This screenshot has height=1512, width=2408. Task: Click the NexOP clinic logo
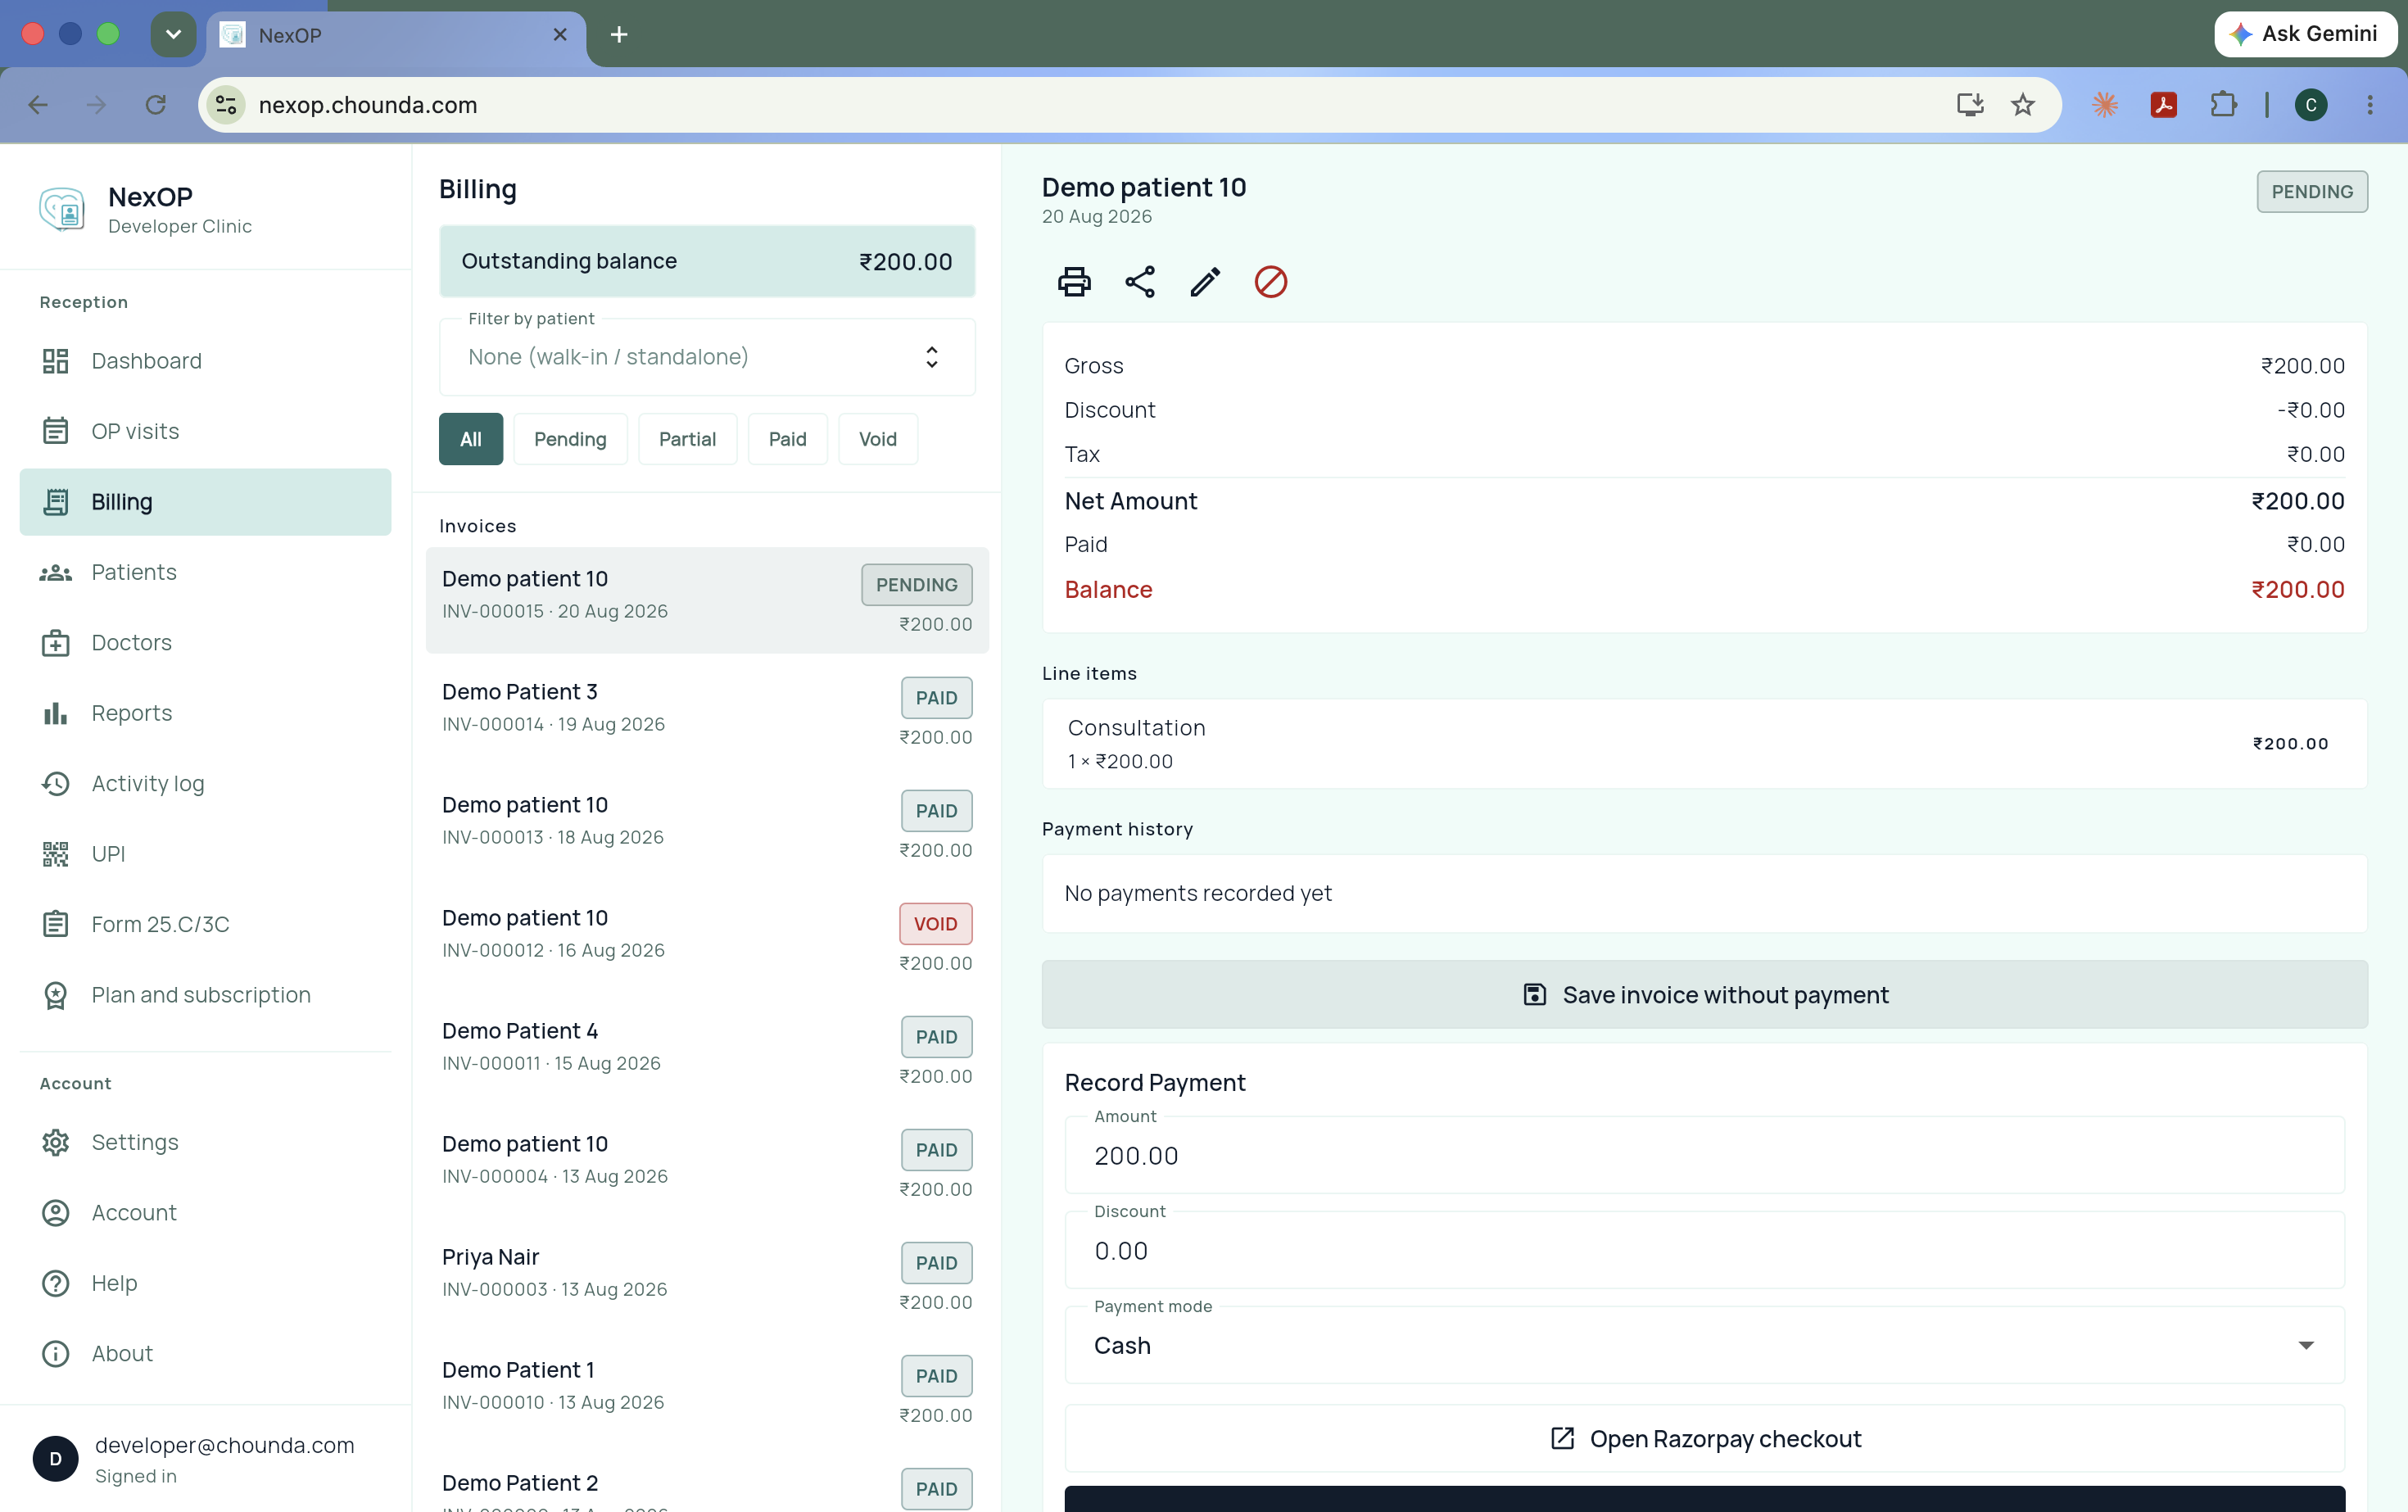coord(62,209)
